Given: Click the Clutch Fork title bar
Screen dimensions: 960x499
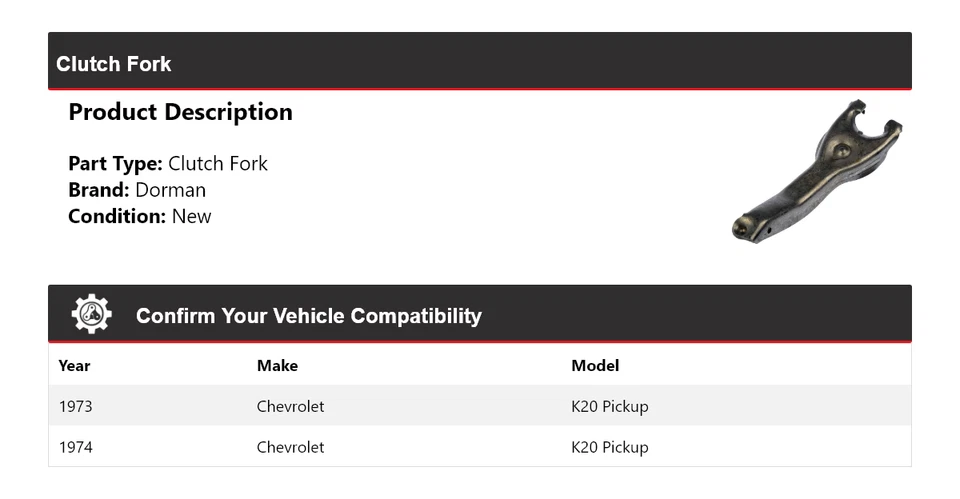Looking at the screenshot, I should [114, 64].
